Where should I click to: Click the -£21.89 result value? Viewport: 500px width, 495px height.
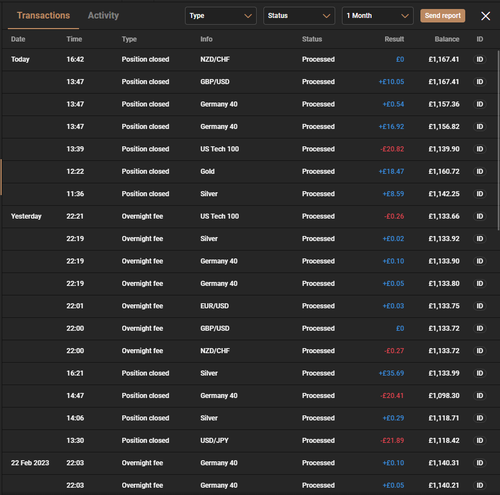(392, 440)
